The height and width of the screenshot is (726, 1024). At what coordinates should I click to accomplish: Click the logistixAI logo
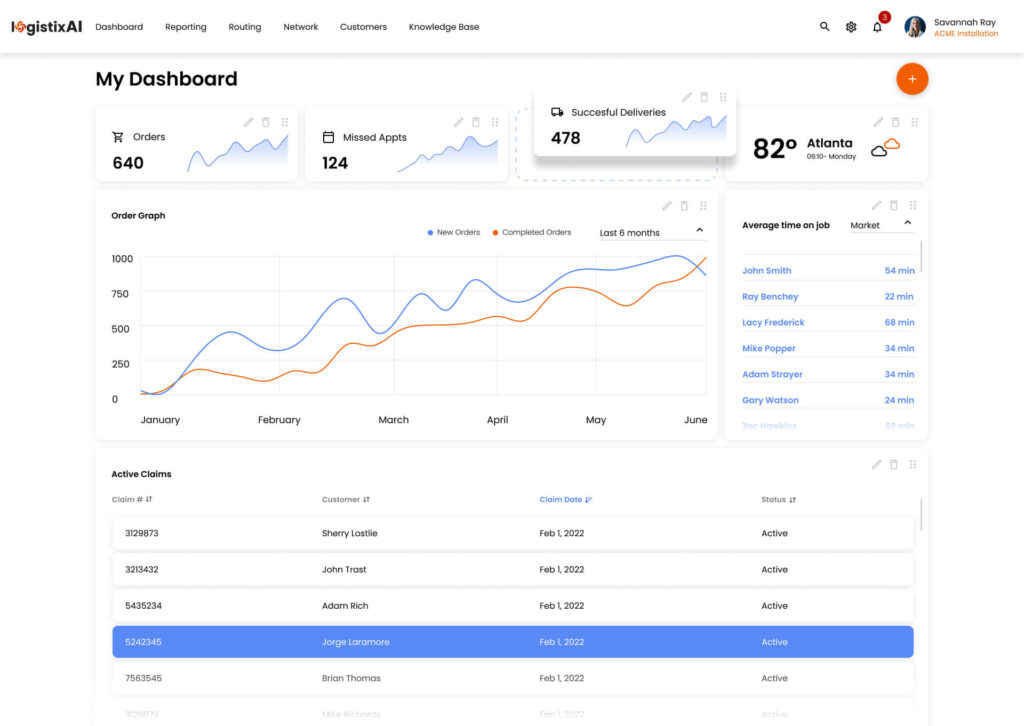[x=46, y=27]
